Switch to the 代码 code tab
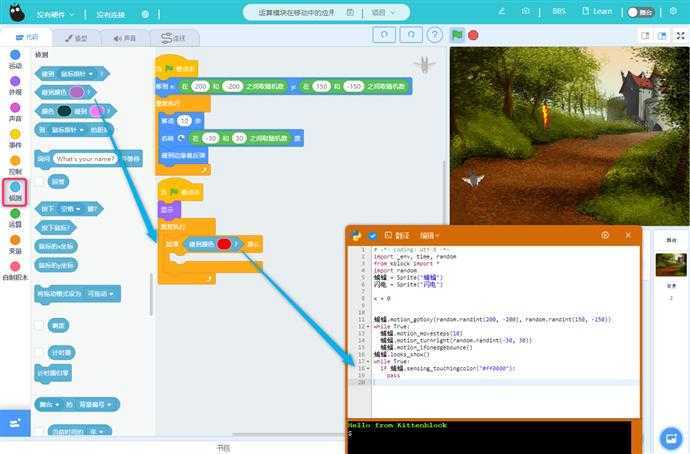Screen dimensions: 690x454 coord(27,37)
